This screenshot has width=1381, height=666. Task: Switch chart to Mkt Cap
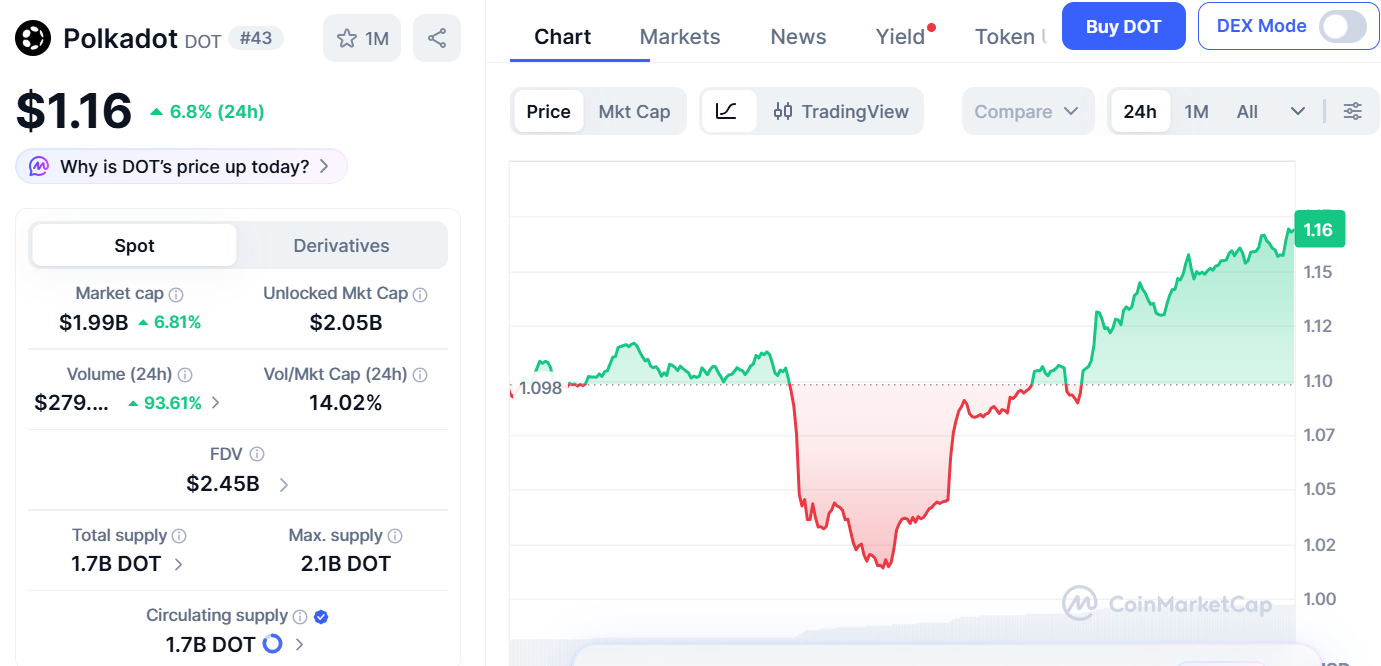[634, 111]
